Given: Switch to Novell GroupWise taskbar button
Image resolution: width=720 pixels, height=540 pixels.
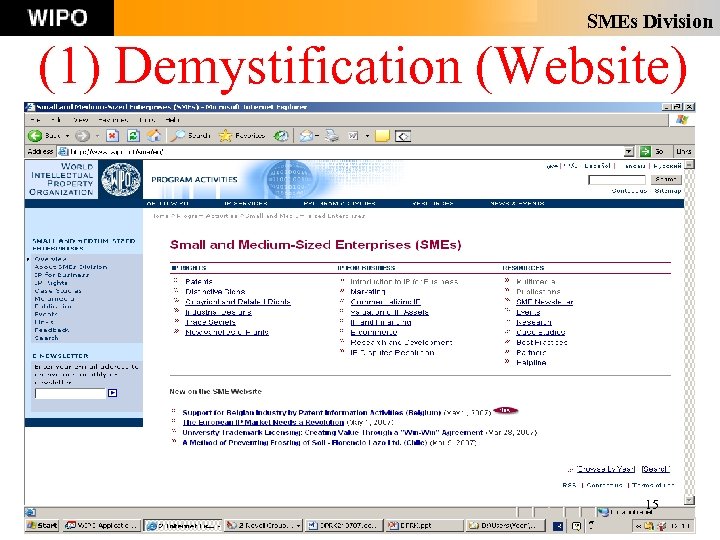Looking at the screenshot, I should (x=264, y=525).
